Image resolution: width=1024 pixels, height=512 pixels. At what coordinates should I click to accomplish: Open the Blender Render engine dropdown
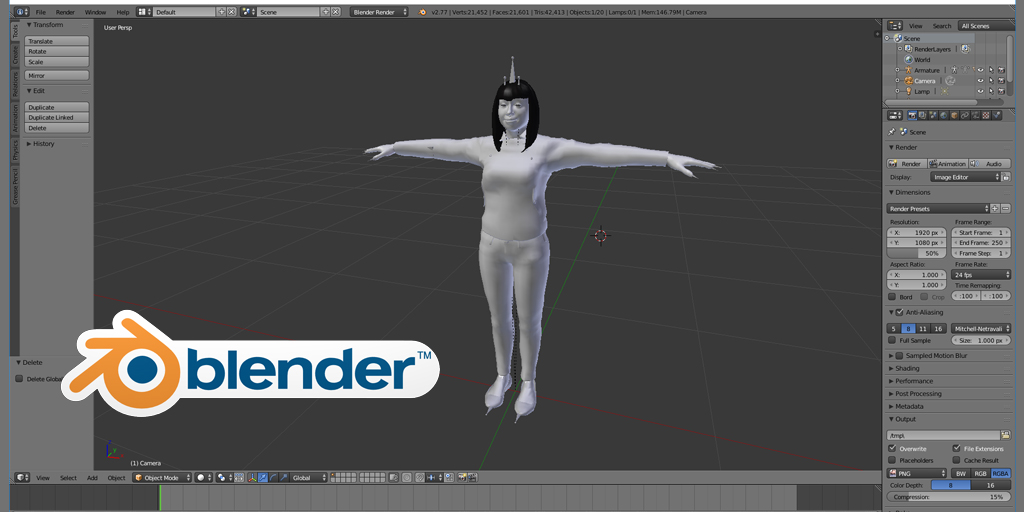pyautogui.click(x=379, y=12)
